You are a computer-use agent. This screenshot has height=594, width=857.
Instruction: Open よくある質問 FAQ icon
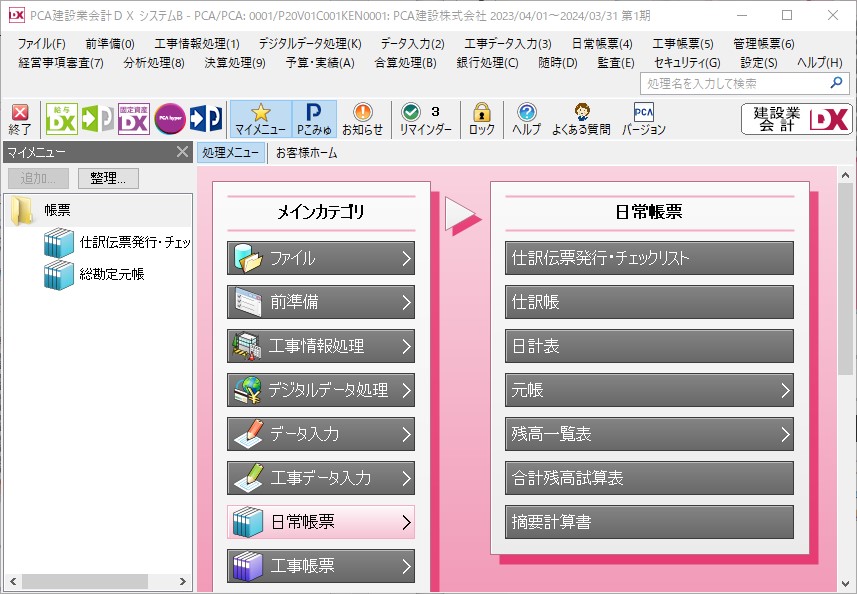tap(581, 119)
